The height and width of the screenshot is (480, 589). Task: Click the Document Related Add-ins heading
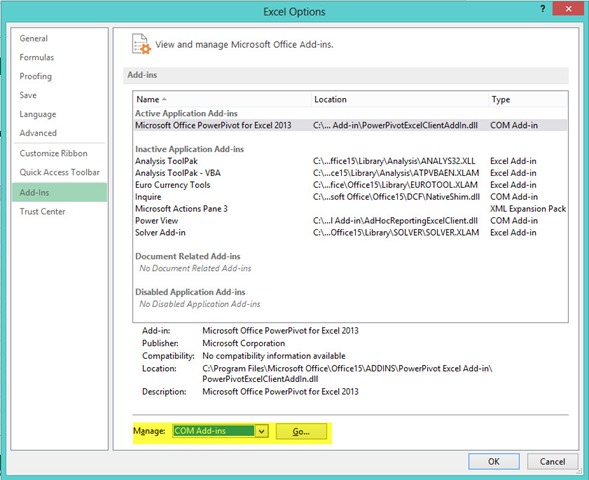coord(187,256)
